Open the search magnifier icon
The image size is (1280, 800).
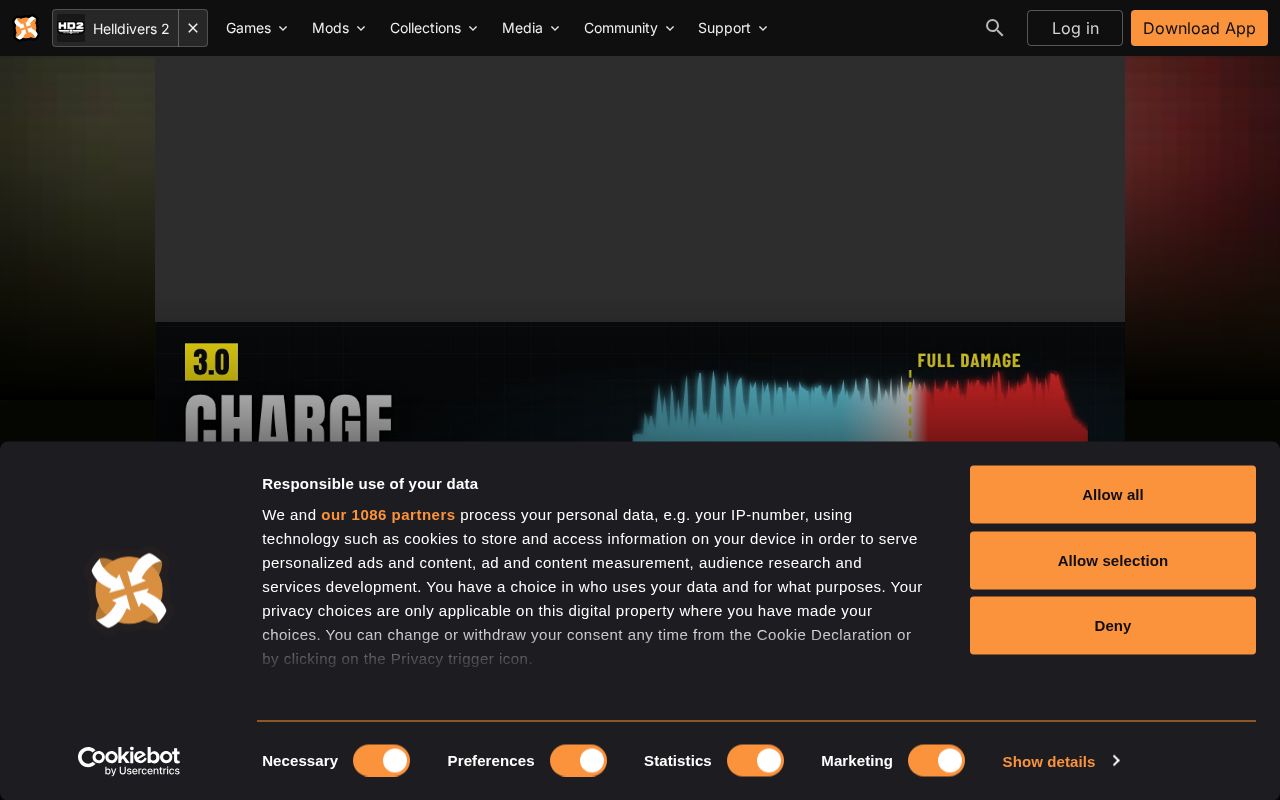[994, 28]
